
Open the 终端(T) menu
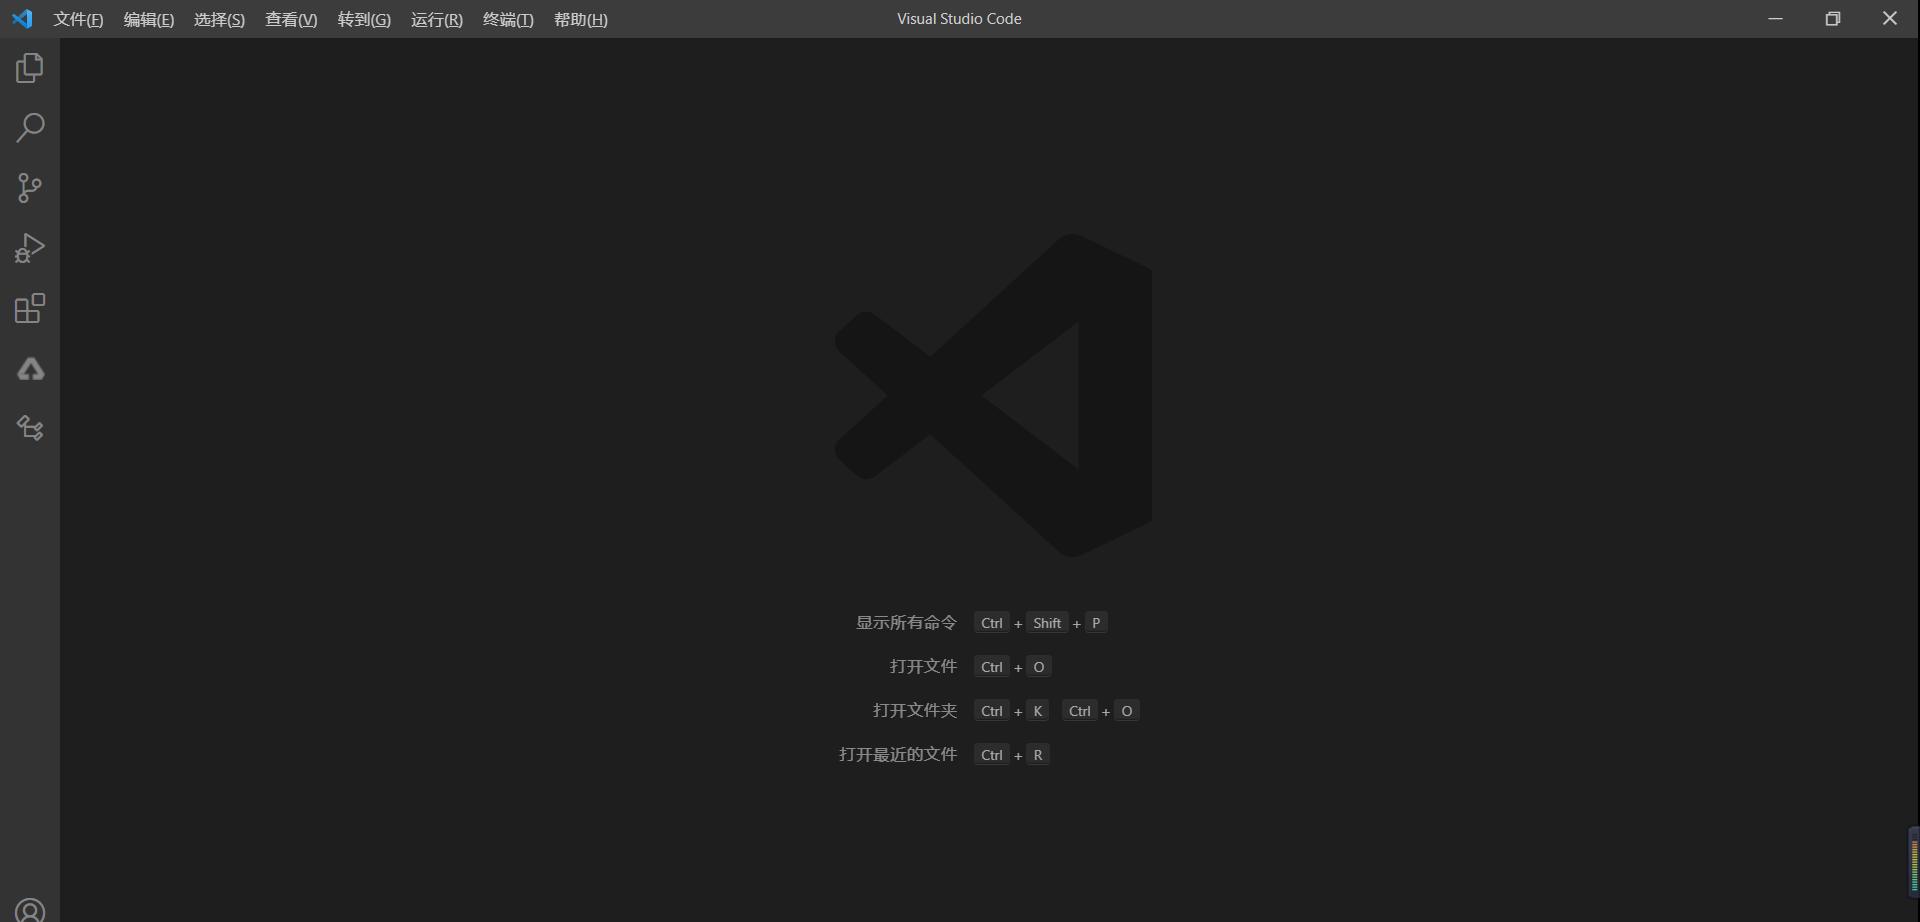[x=508, y=20]
